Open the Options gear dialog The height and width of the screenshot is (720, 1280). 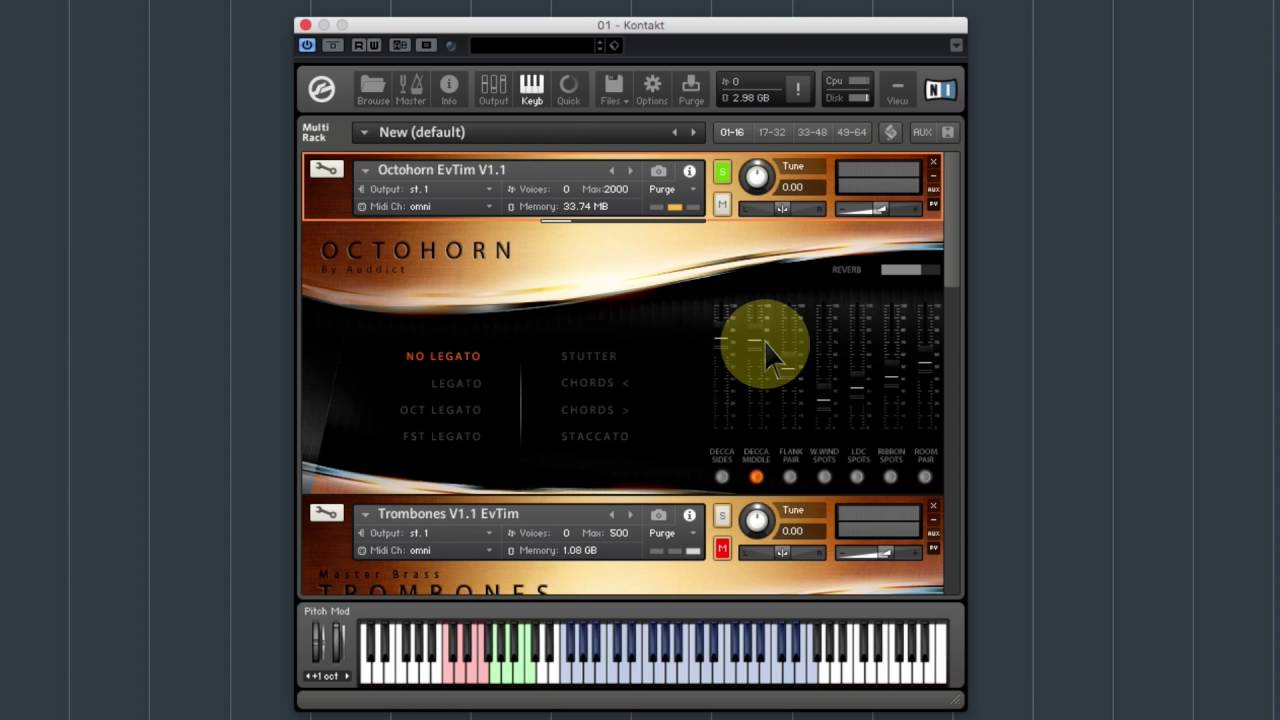(x=652, y=89)
